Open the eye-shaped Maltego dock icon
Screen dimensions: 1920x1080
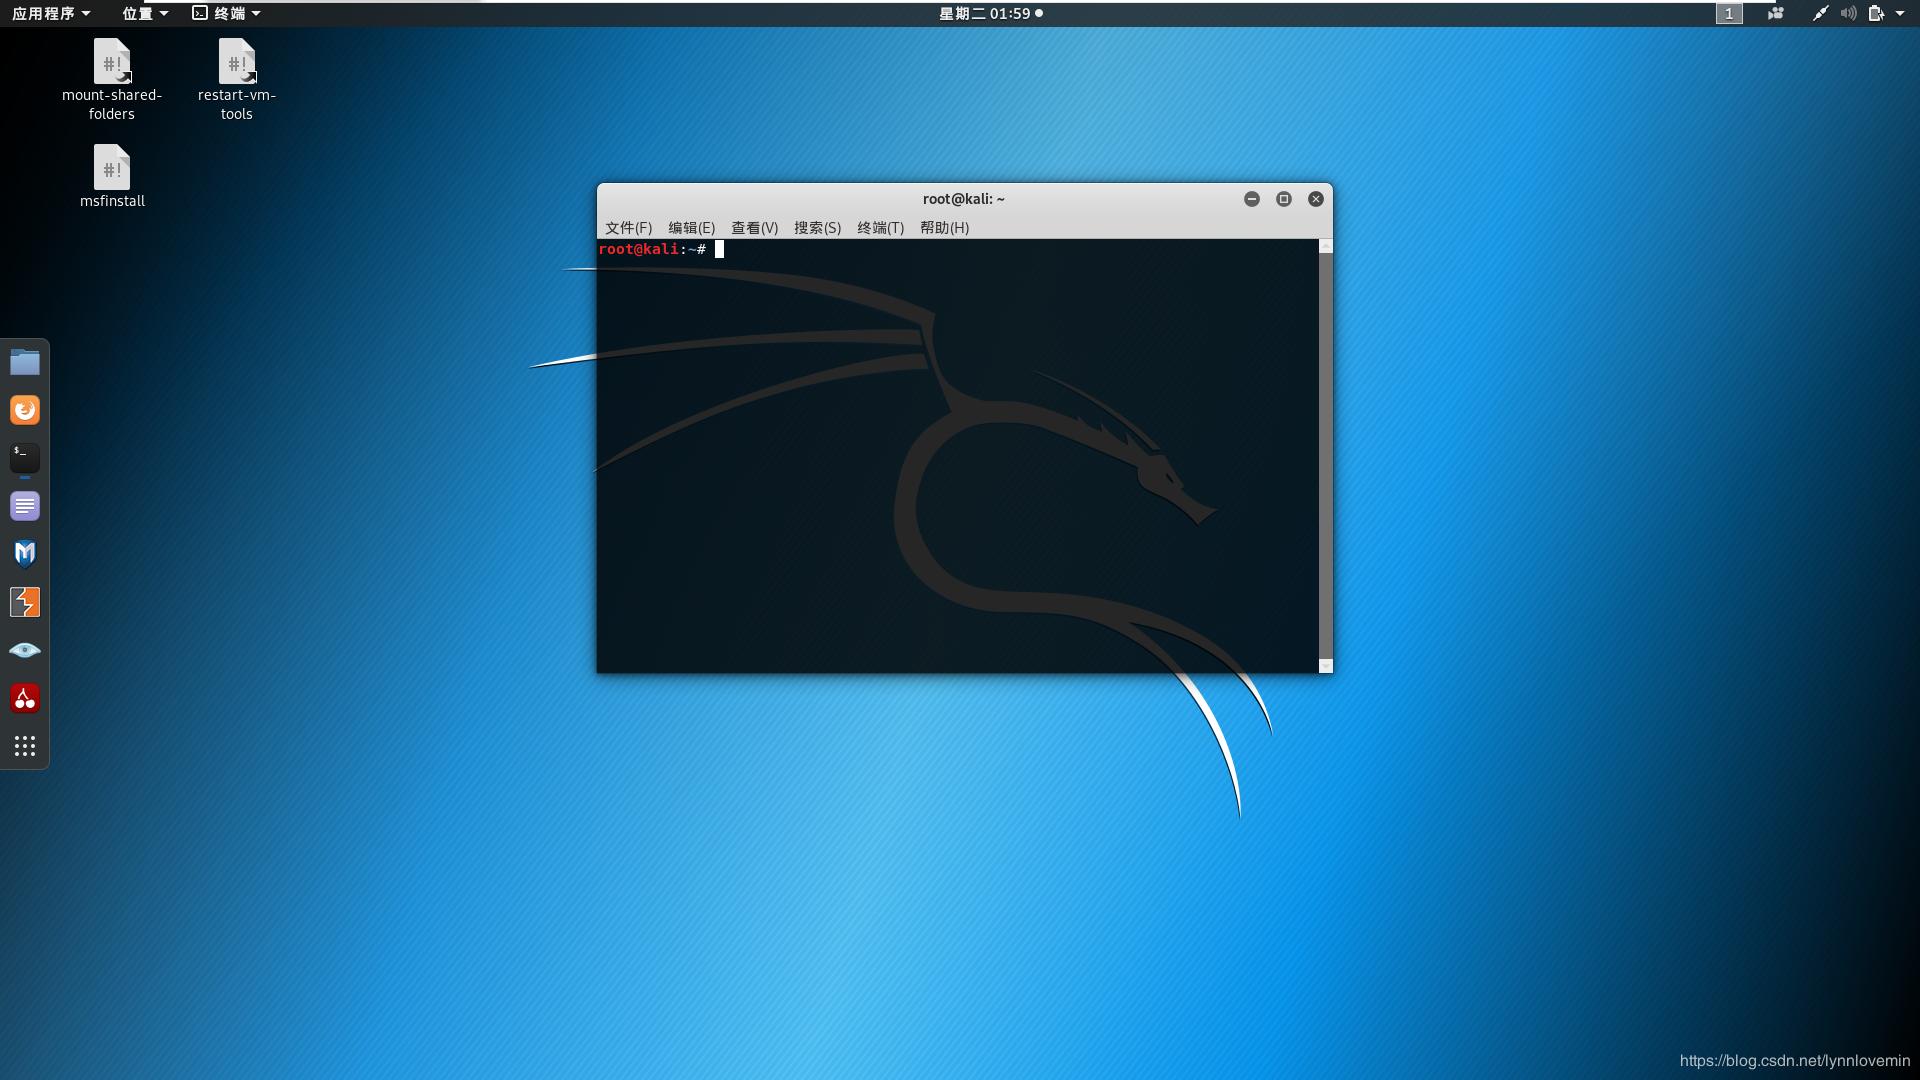point(25,650)
